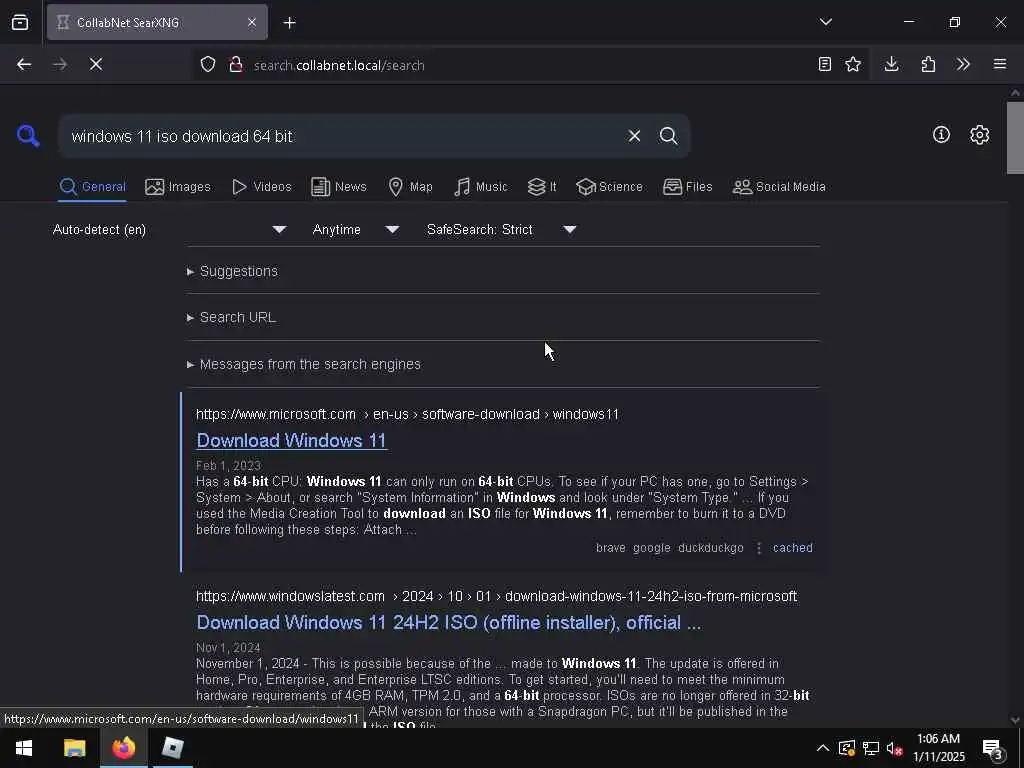Click the Feb 1, 2023 date text

[x=229, y=466]
